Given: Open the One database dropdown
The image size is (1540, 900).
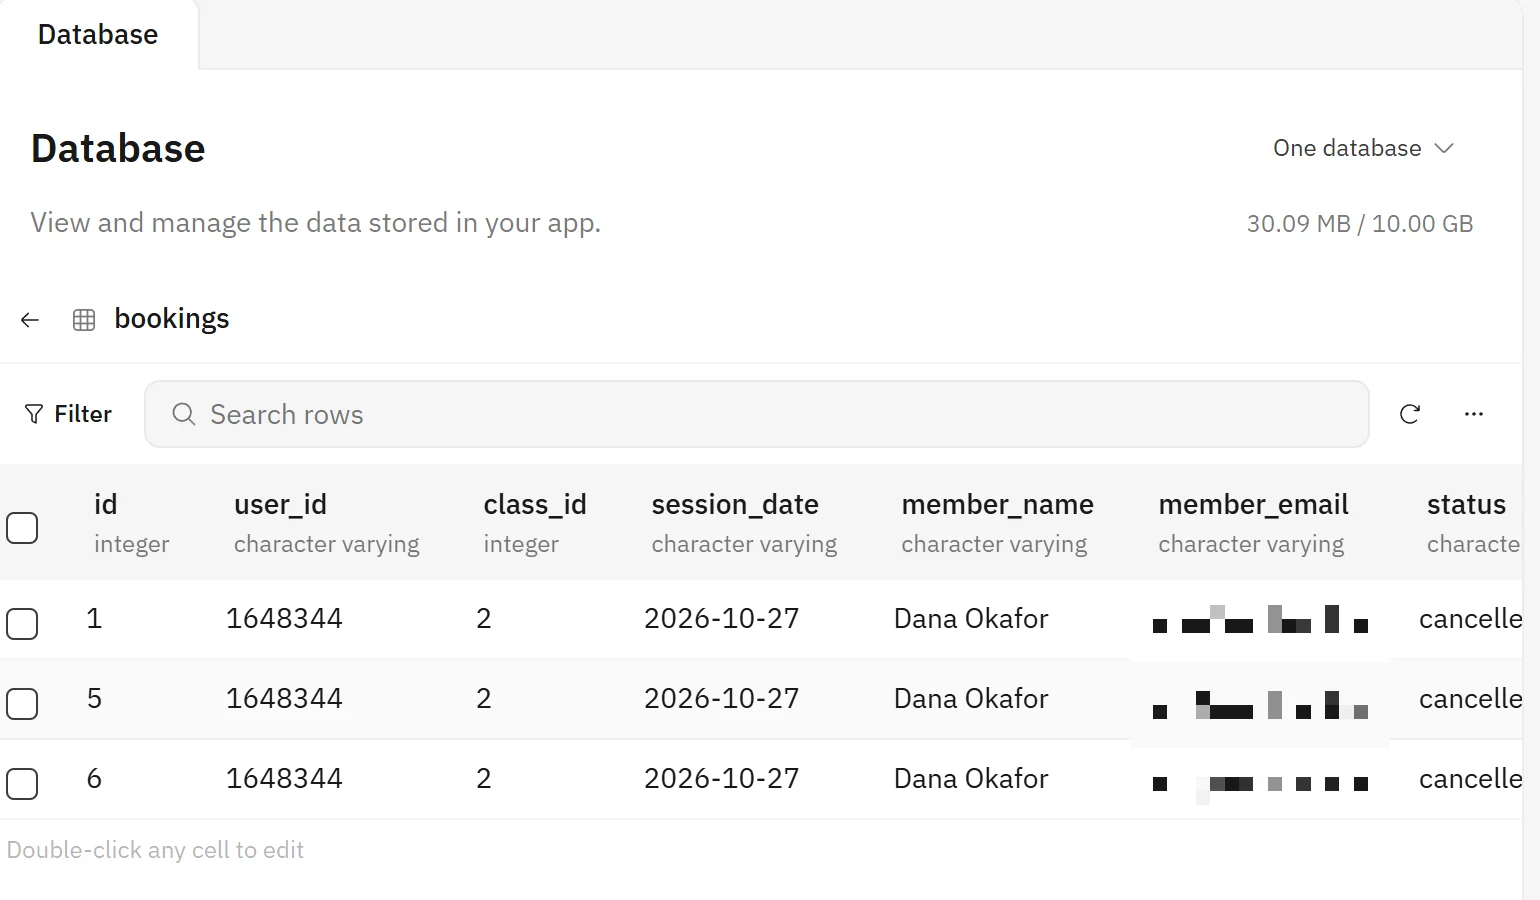Looking at the screenshot, I should tap(1363, 148).
